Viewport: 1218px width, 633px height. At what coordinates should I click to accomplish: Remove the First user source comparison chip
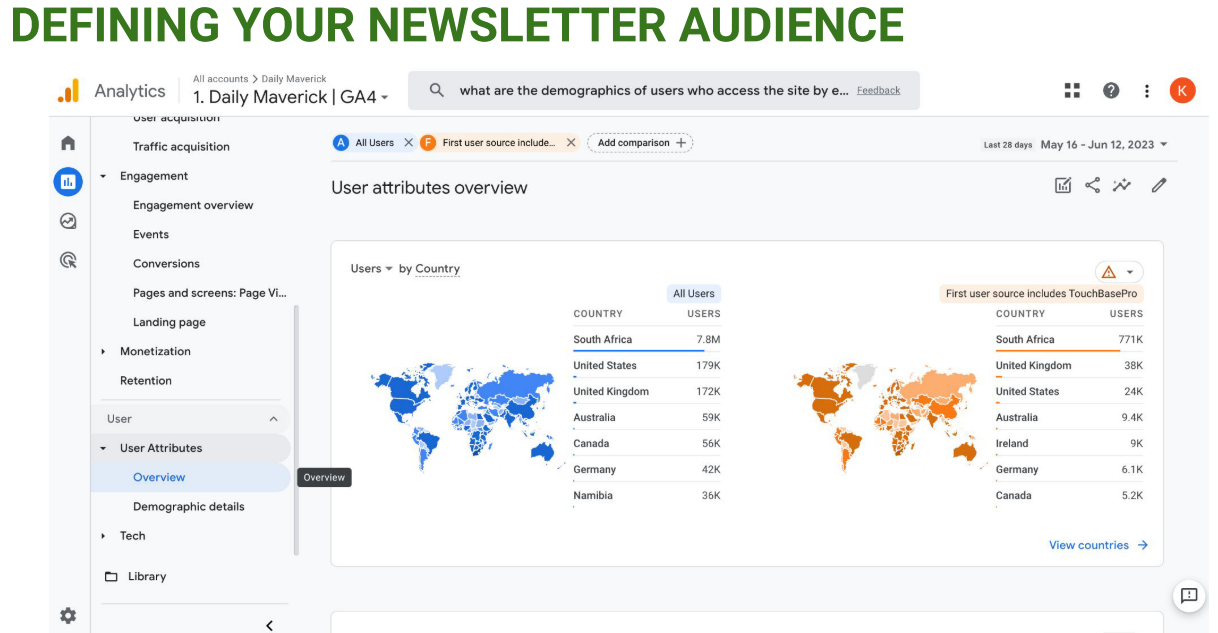click(x=571, y=143)
